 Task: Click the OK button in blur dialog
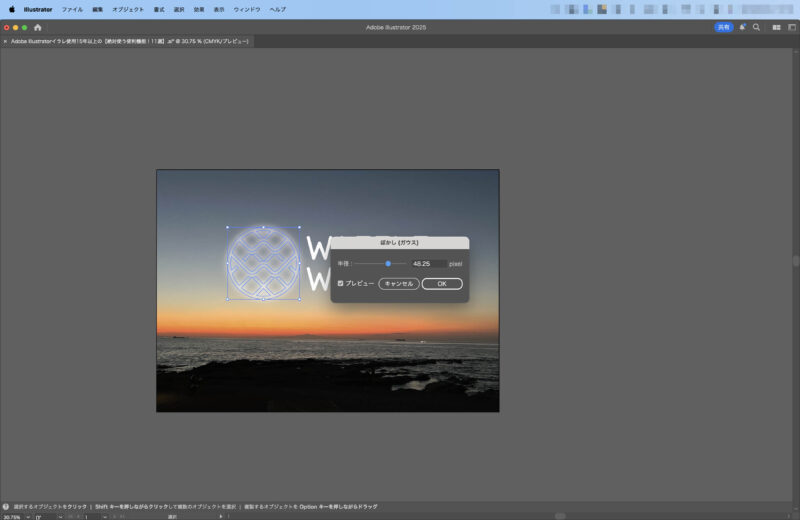[x=442, y=284]
